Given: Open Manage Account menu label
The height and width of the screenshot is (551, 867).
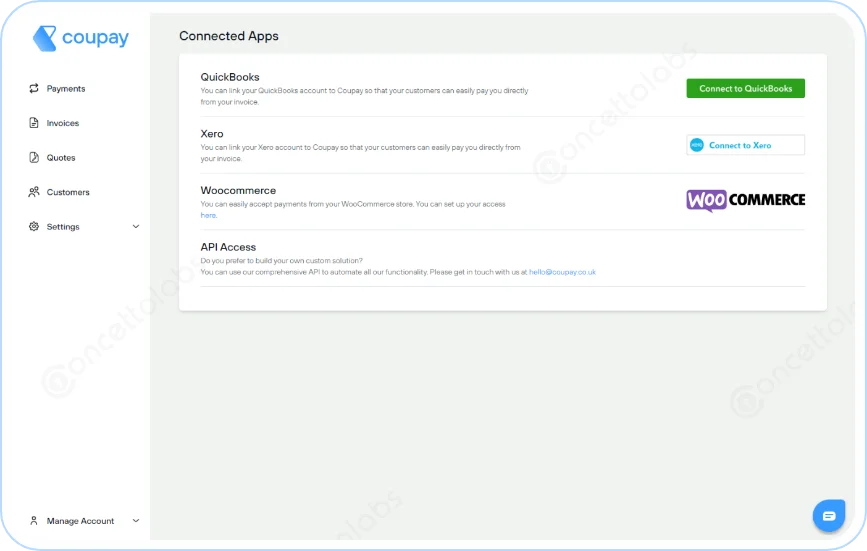Looking at the screenshot, I should click(x=80, y=521).
